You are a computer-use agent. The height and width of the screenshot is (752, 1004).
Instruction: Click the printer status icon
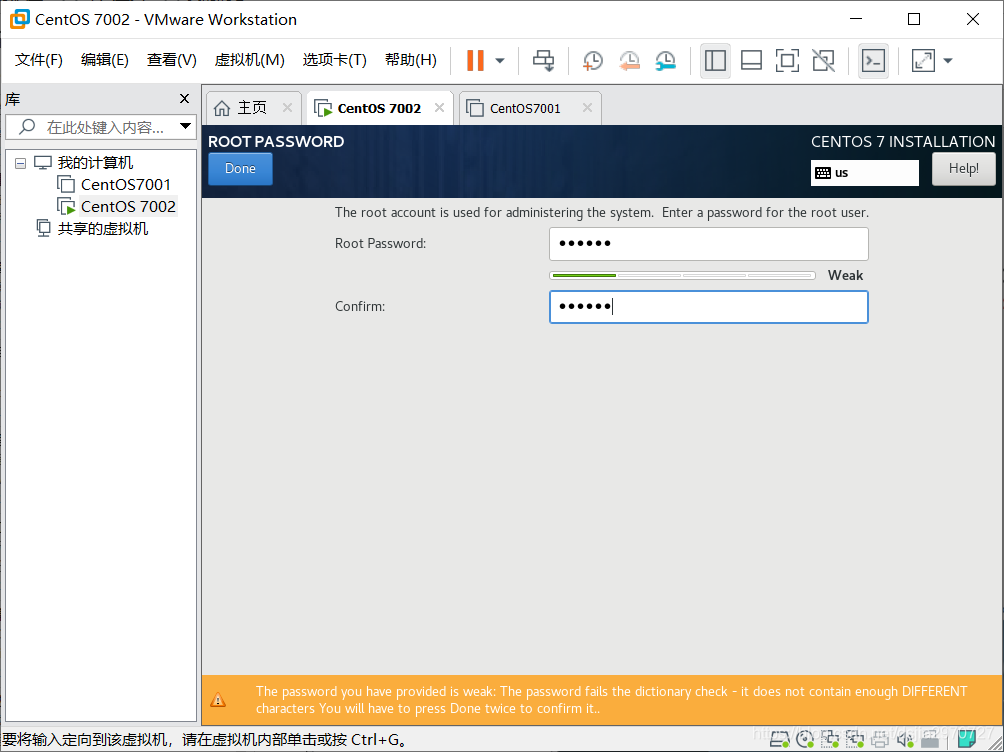pos(880,740)
